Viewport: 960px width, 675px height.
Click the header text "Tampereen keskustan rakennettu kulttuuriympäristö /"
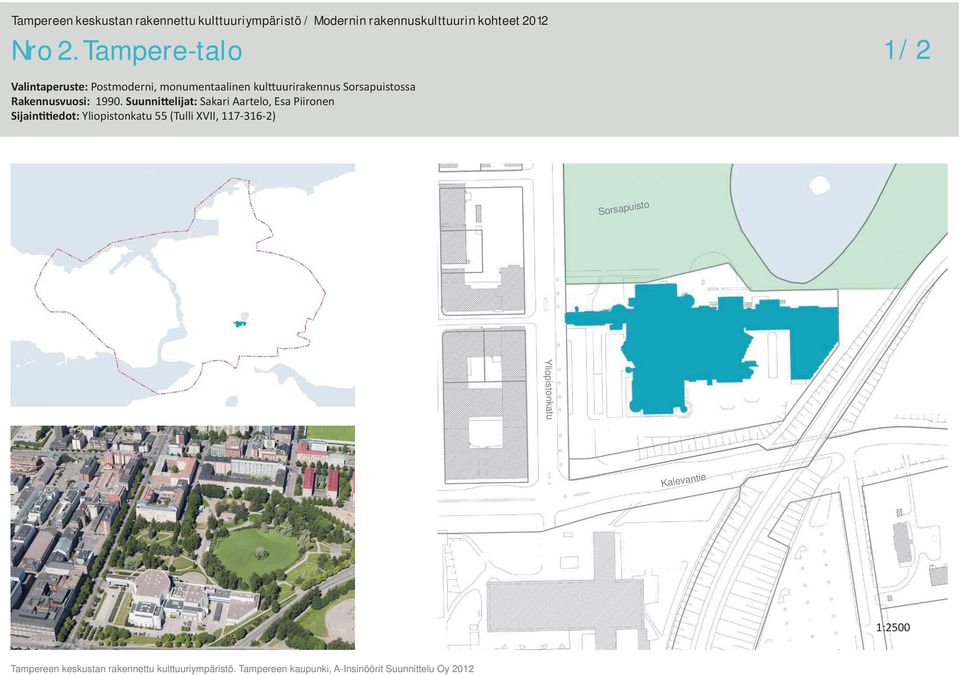point(159,21)
